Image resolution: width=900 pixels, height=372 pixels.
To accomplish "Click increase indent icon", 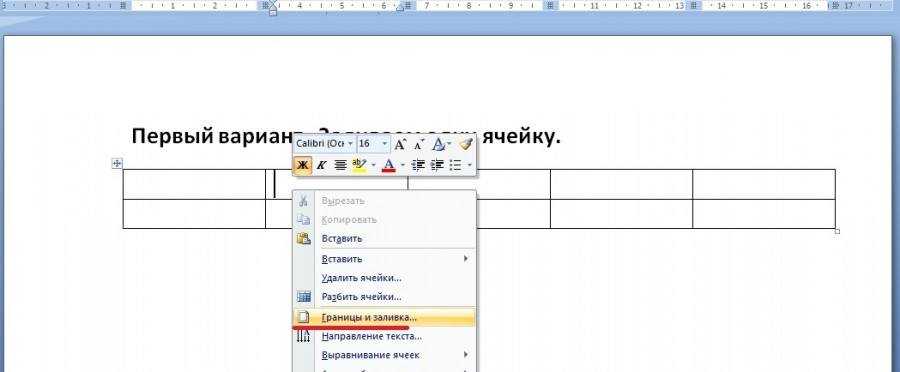I will (x=437, y=165).
